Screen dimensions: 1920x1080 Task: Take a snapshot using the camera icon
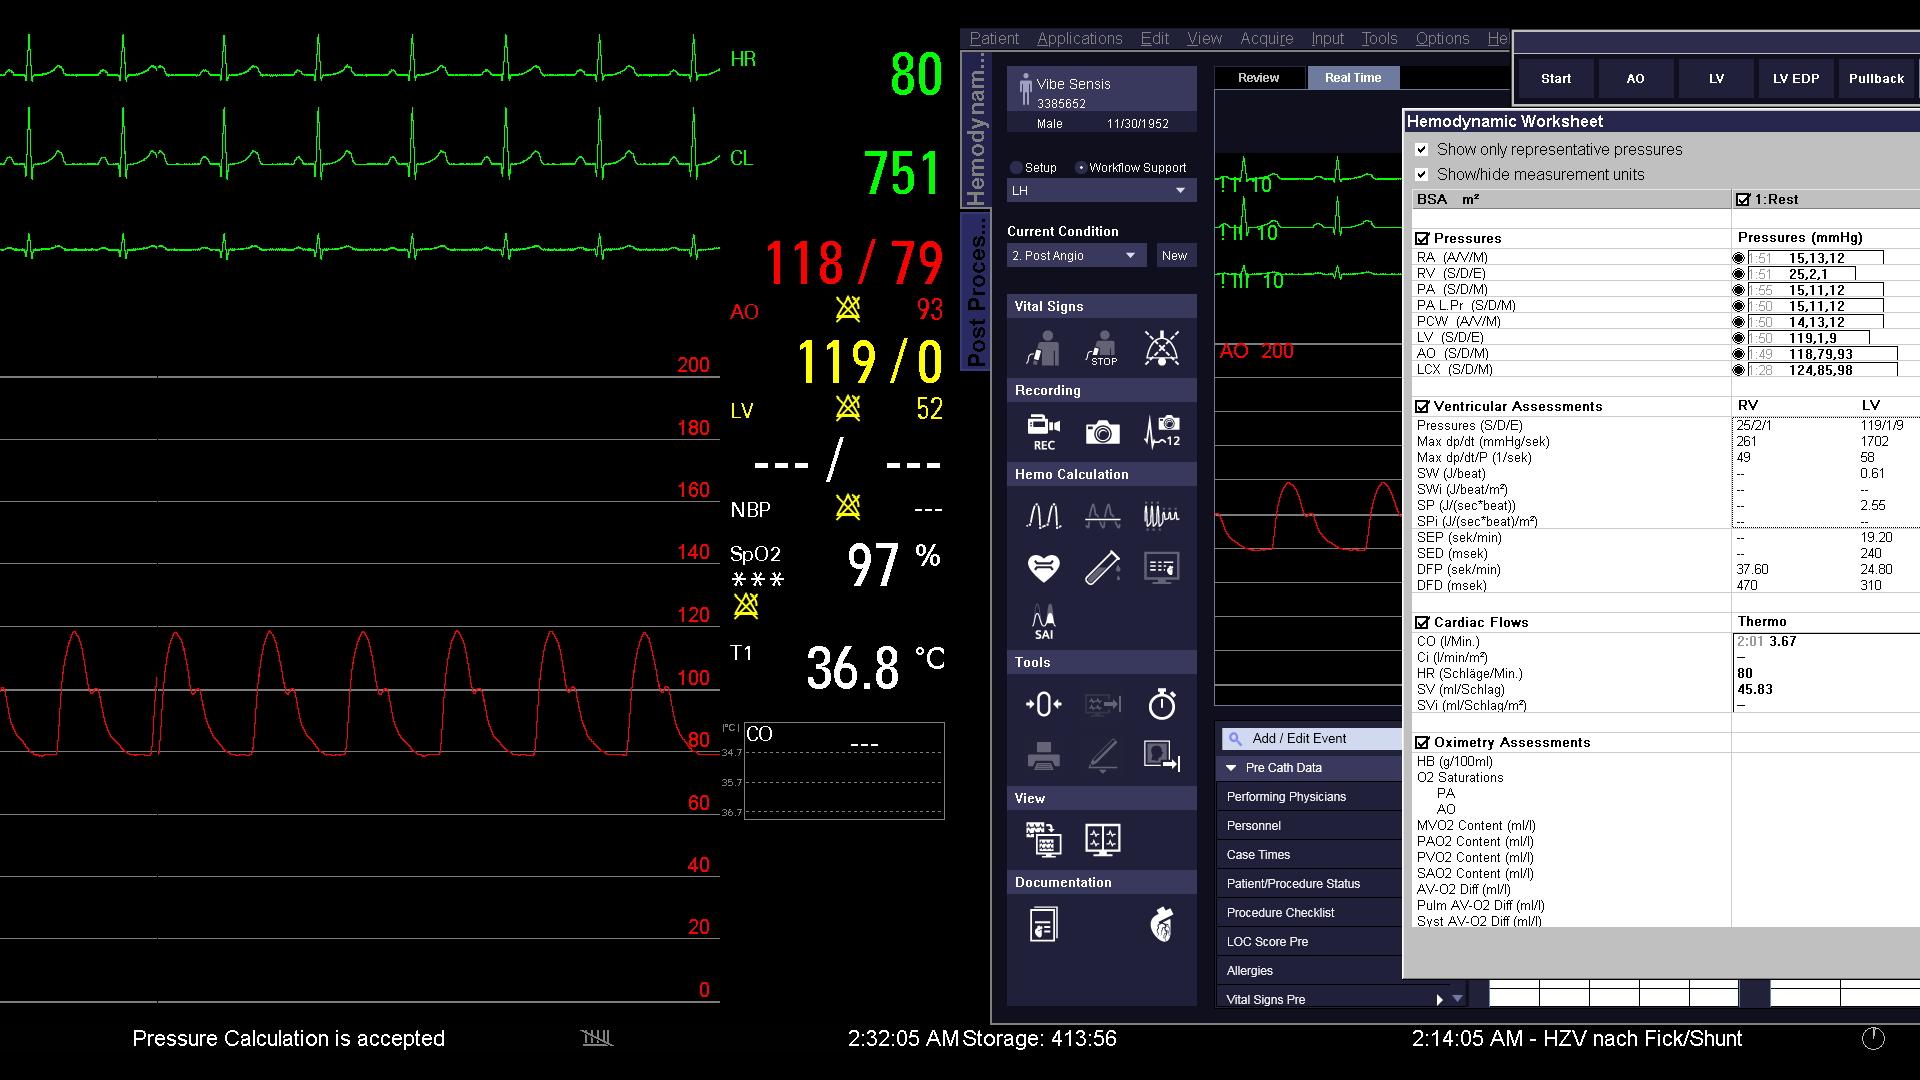1101,432
